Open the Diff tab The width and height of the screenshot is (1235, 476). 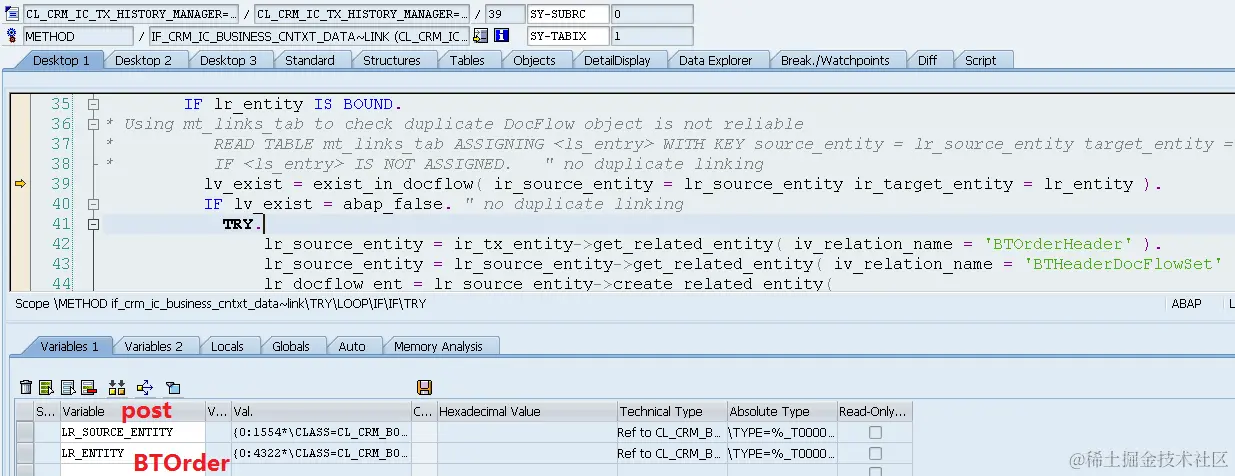(927, 60)
